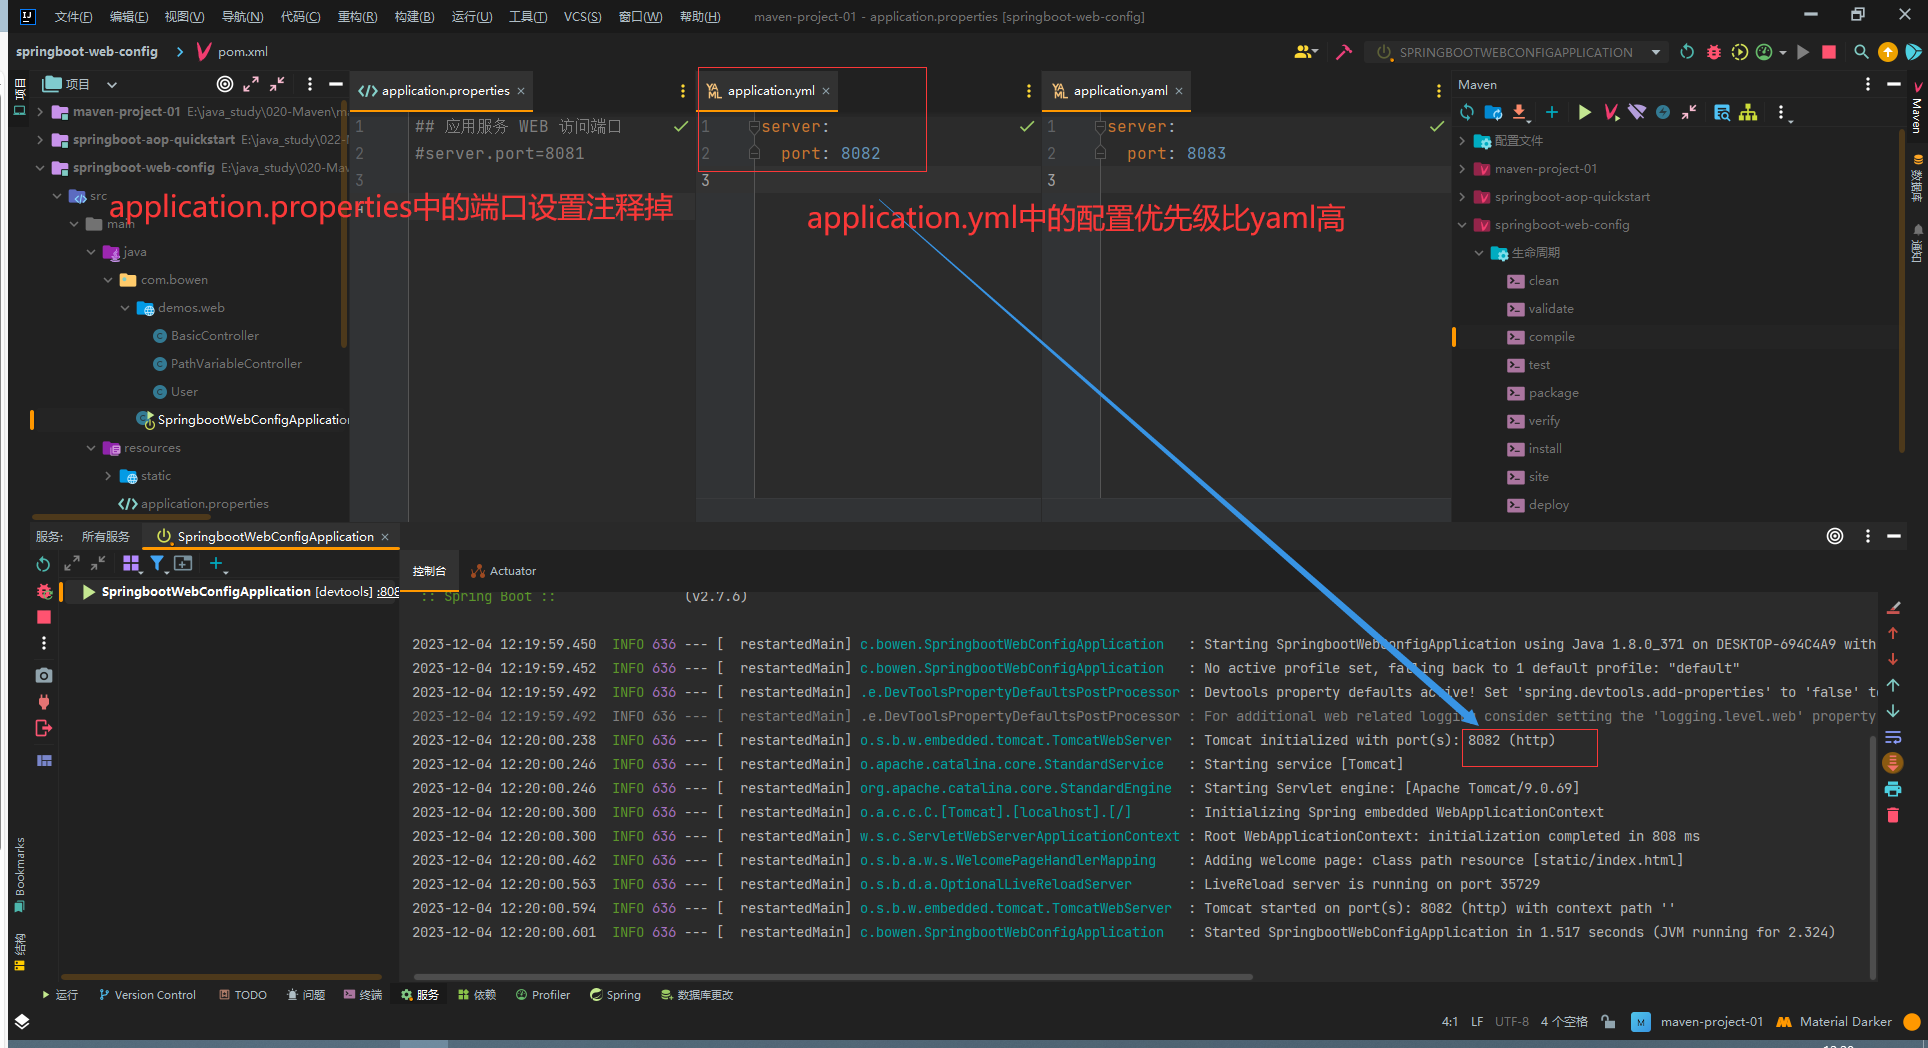1928x1048 pixels.
Task: Expand maven-project-01 in Maven panel
Action: click(x=1462, y=169)
